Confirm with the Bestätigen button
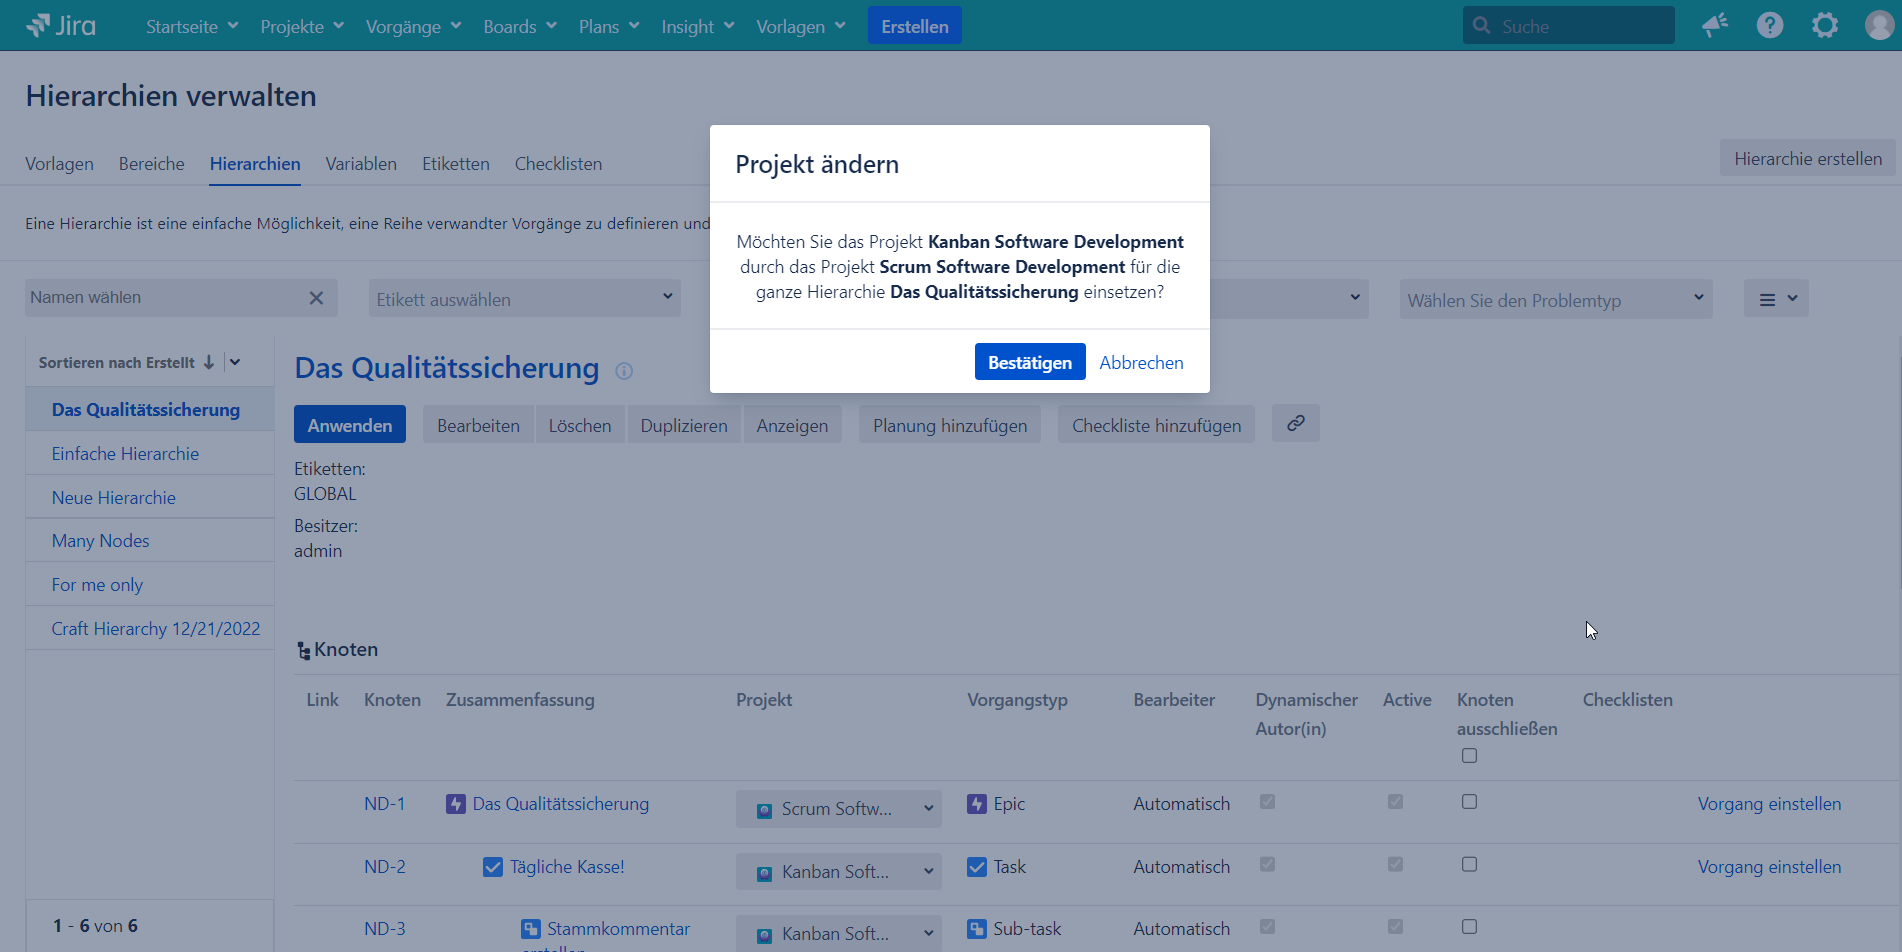 1029,362
